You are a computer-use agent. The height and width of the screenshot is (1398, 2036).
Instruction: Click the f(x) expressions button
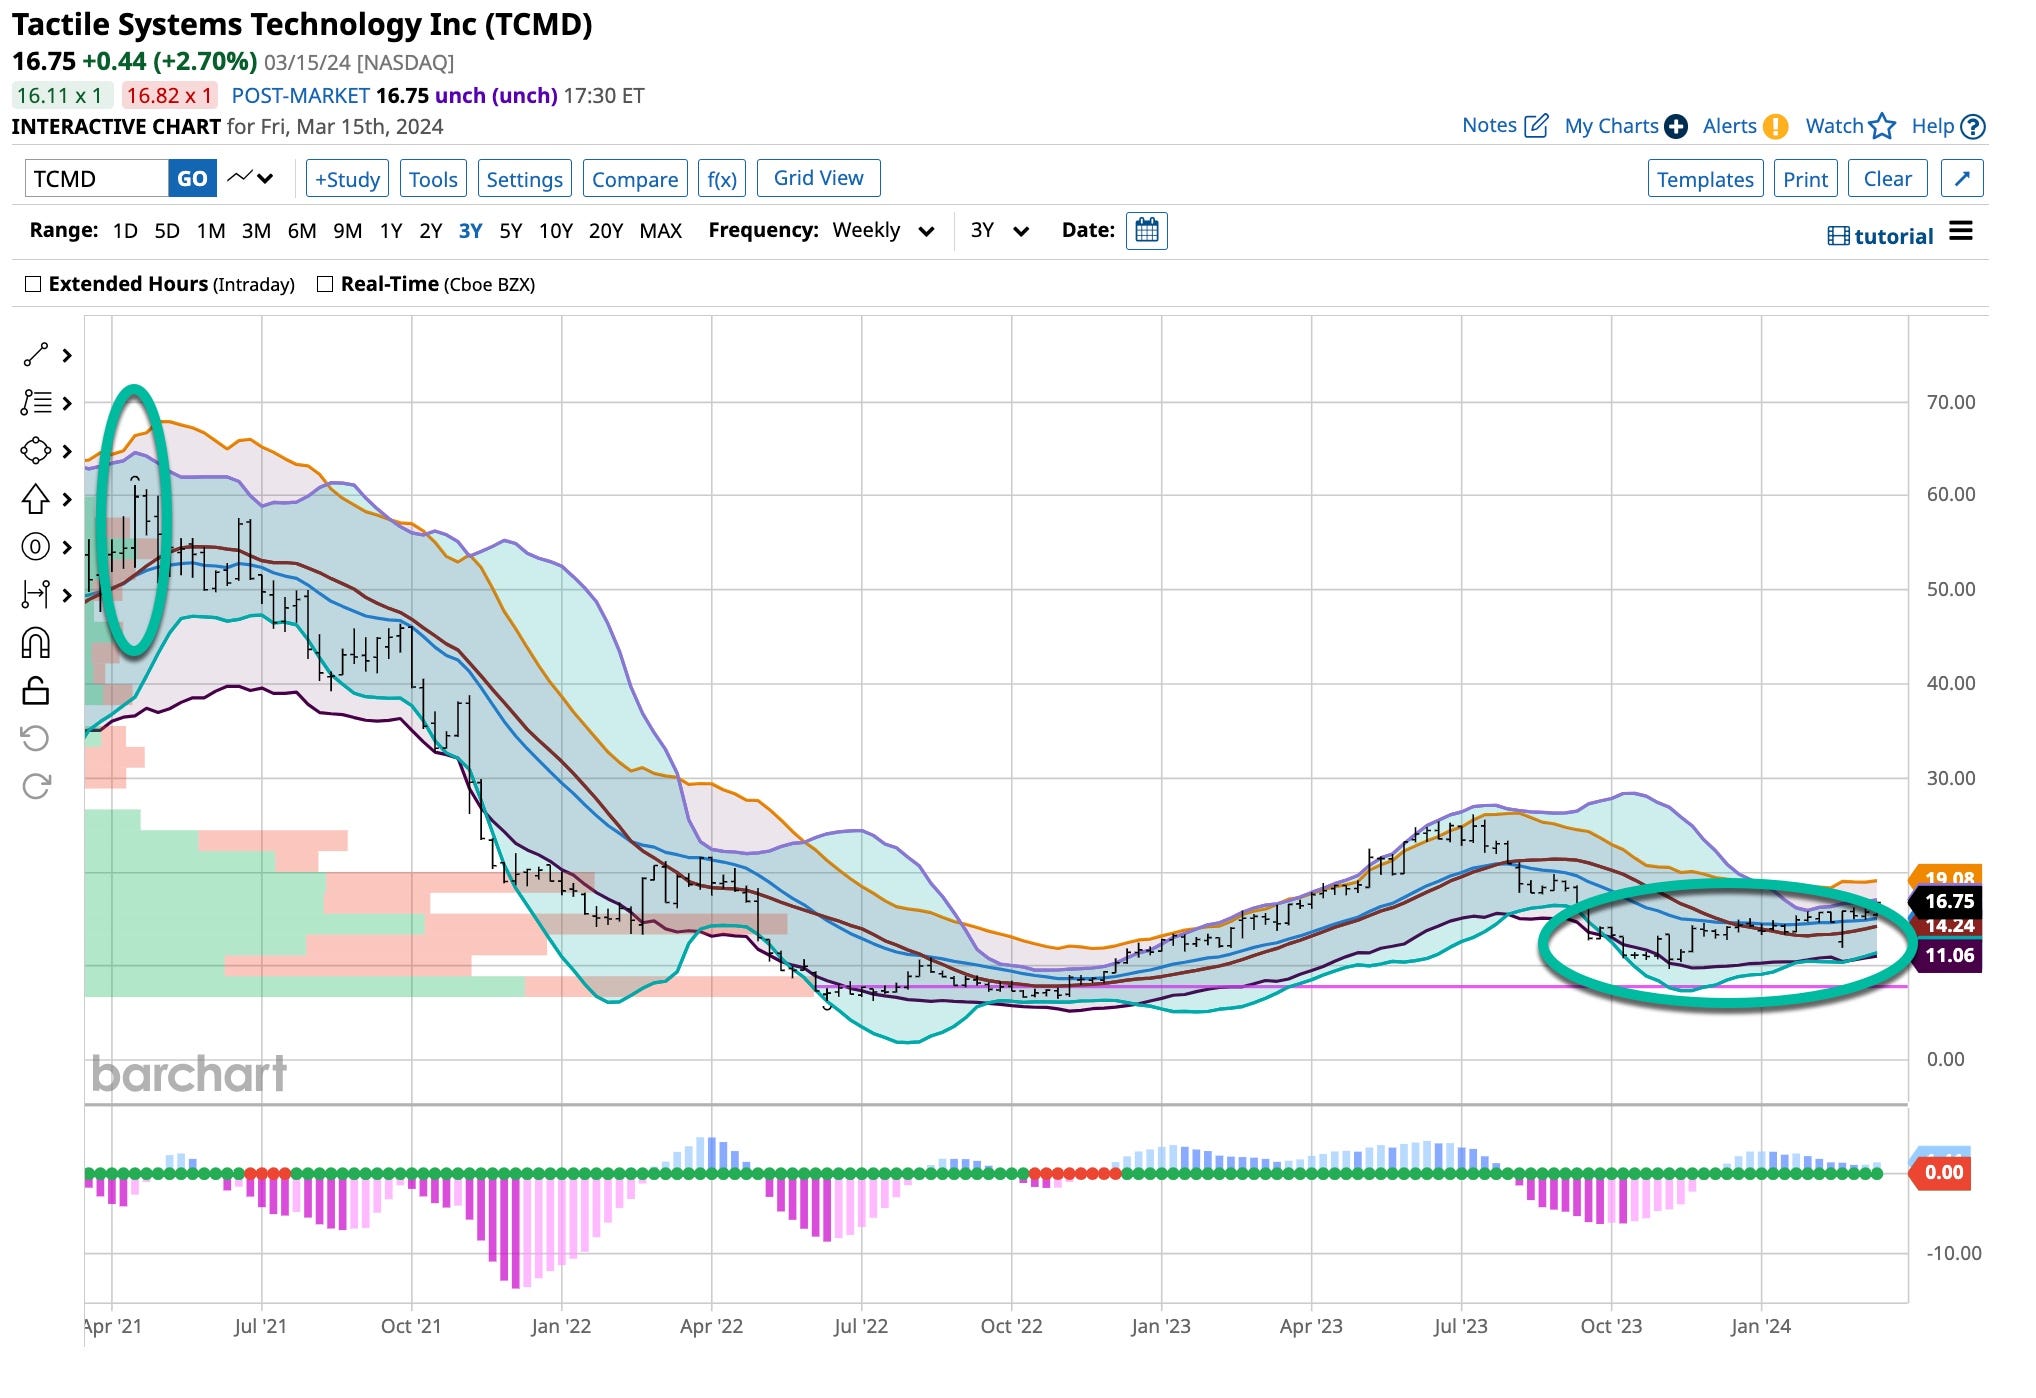click(722, 179)
